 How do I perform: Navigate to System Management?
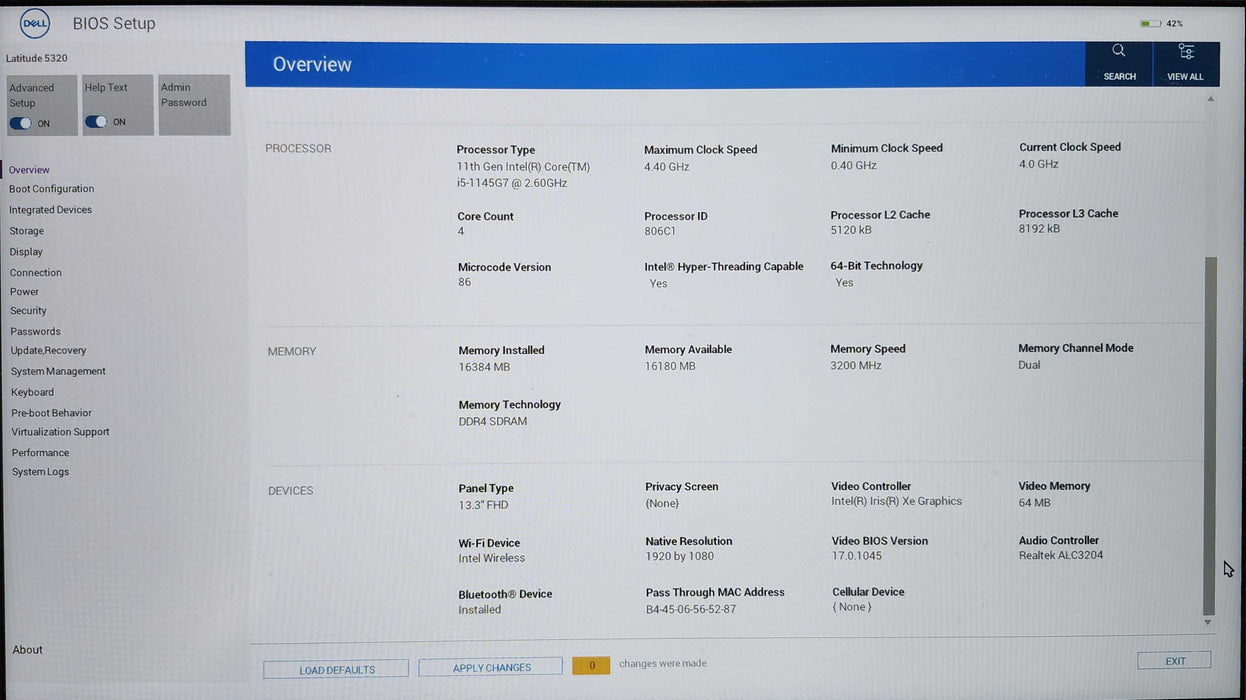[x=58, y=370]
